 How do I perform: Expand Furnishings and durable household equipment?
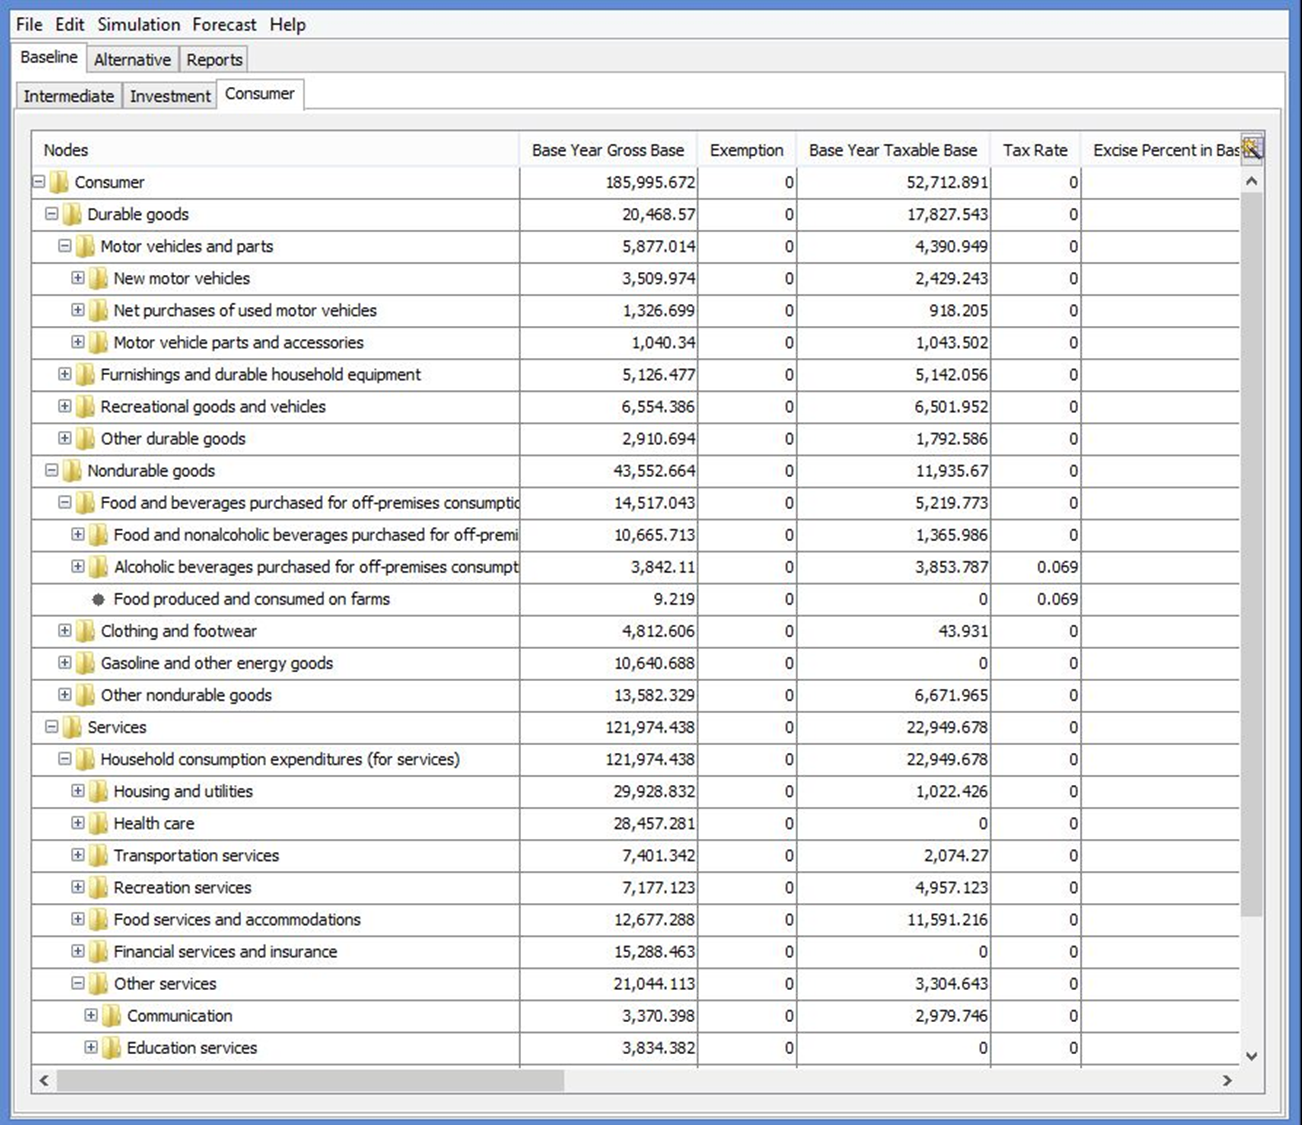tap(65, 374)
